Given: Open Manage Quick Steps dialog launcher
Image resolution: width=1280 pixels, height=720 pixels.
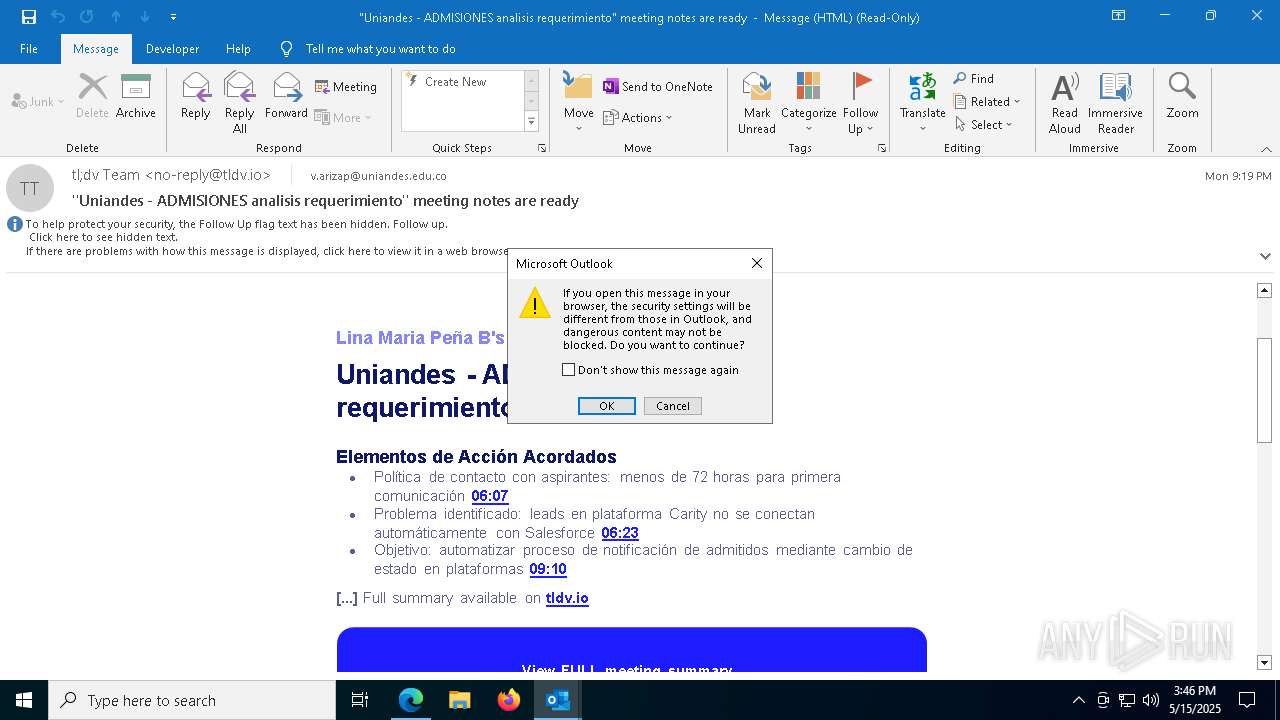Looking at the screenshot, I should tap(542, 148).
